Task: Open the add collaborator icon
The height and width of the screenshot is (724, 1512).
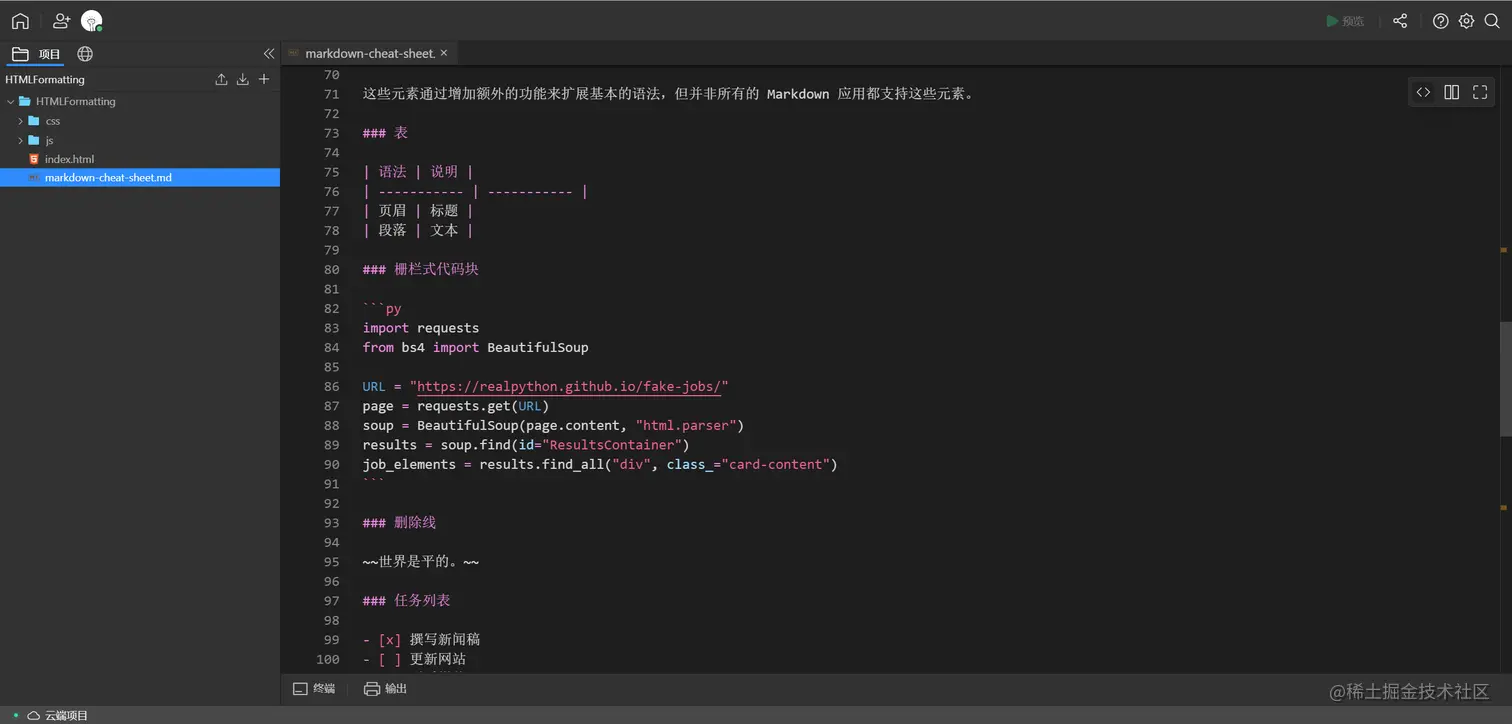Action: point(62,20)
